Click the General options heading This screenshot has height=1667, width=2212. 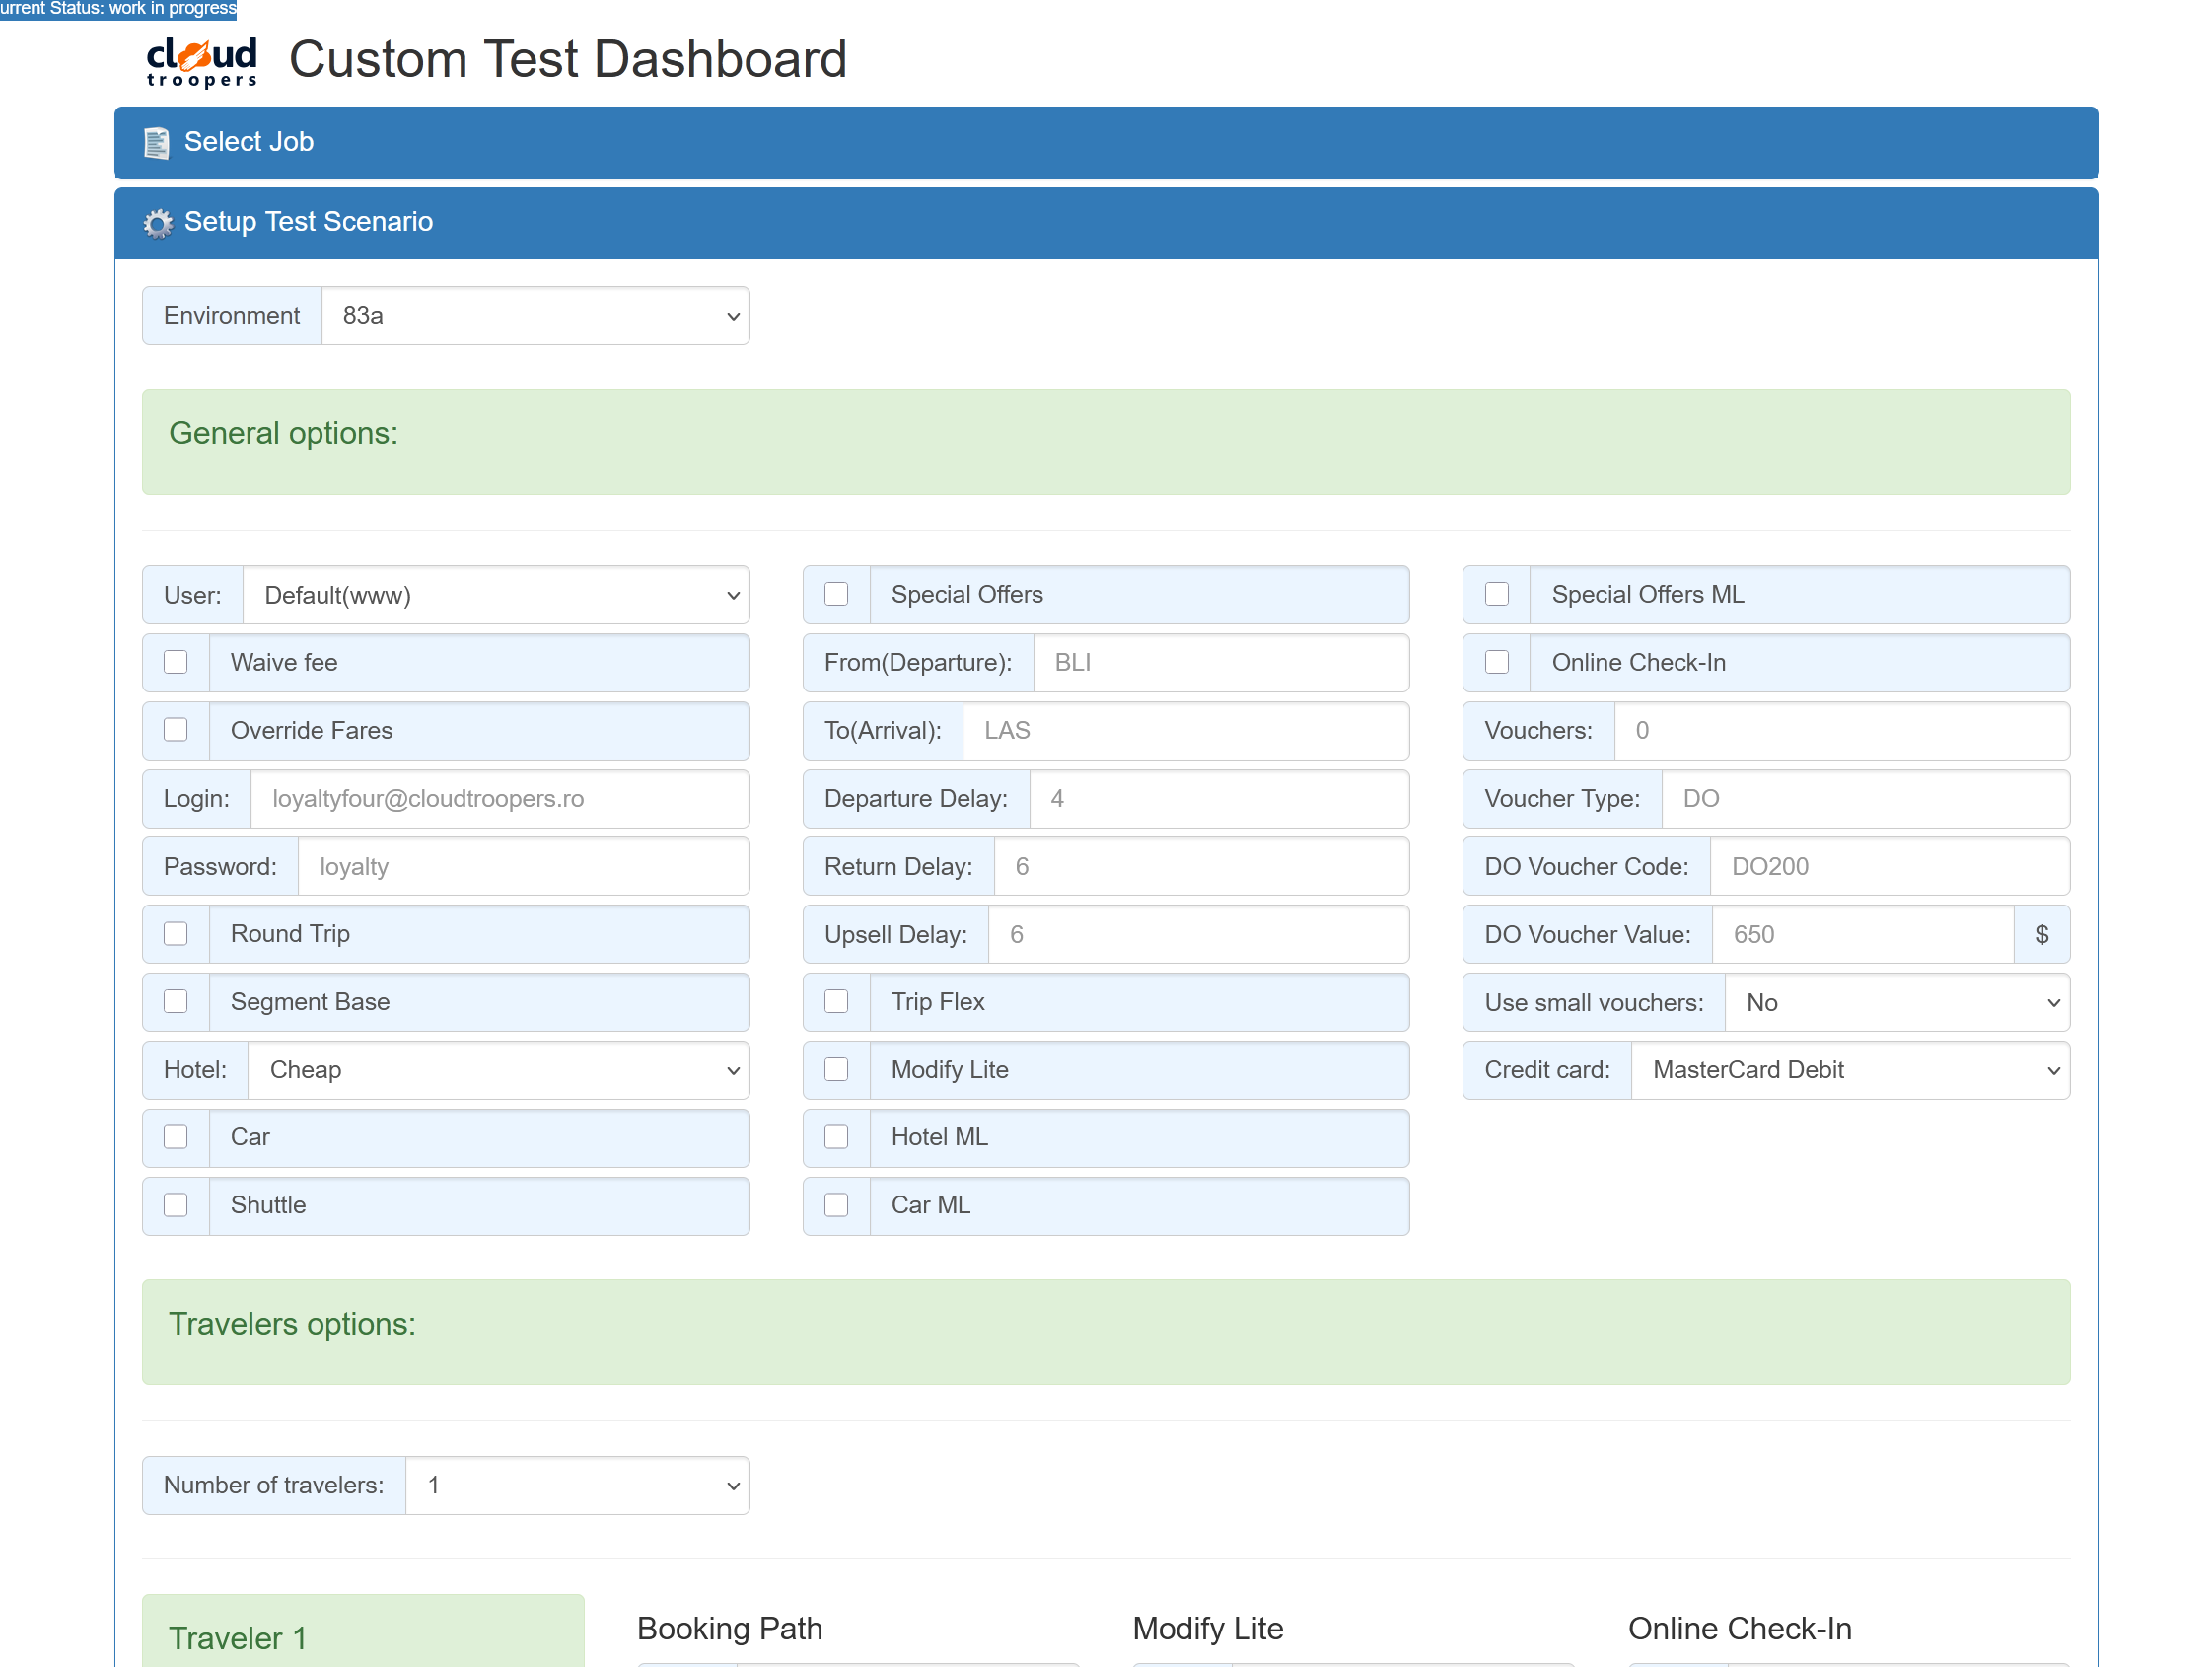click(283, 433)
